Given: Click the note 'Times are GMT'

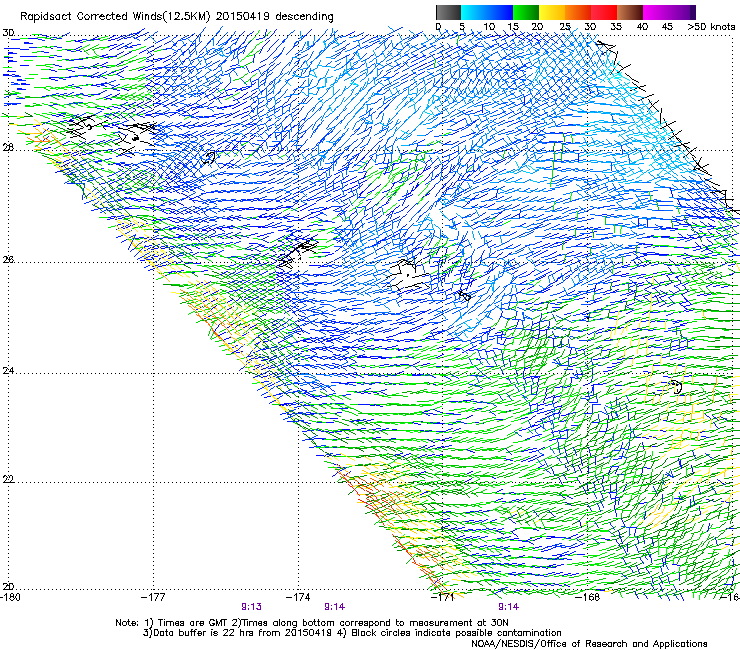Looking at the screenshot, I should point(193,623).
